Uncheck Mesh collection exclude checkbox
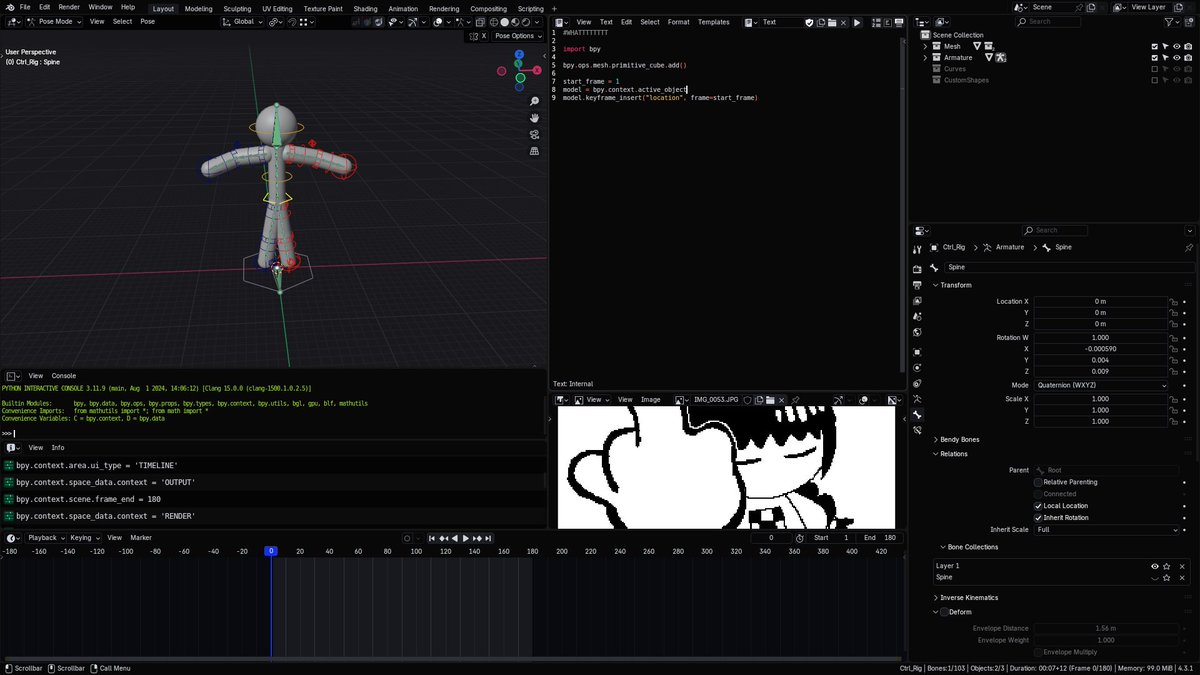Screen dimensions: 1200x675 click(x=1155, y=46)
